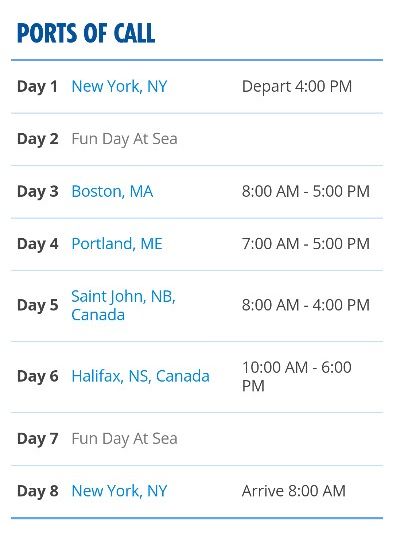Click the Depart 4:00 PM time

297,86
